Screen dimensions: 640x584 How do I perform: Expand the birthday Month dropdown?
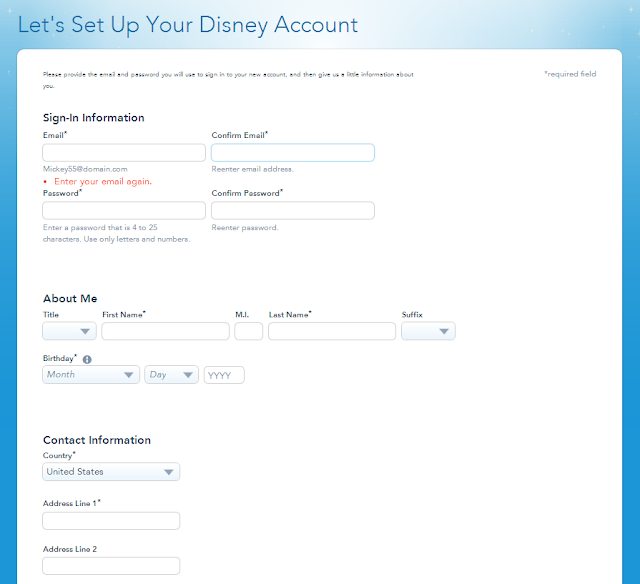coord(91,375)
